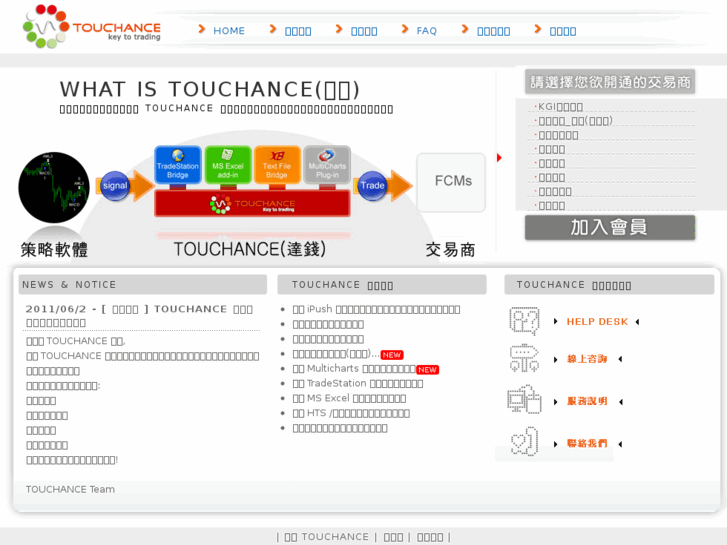Click the black trading chart thumbnail

tap(54, 187)
